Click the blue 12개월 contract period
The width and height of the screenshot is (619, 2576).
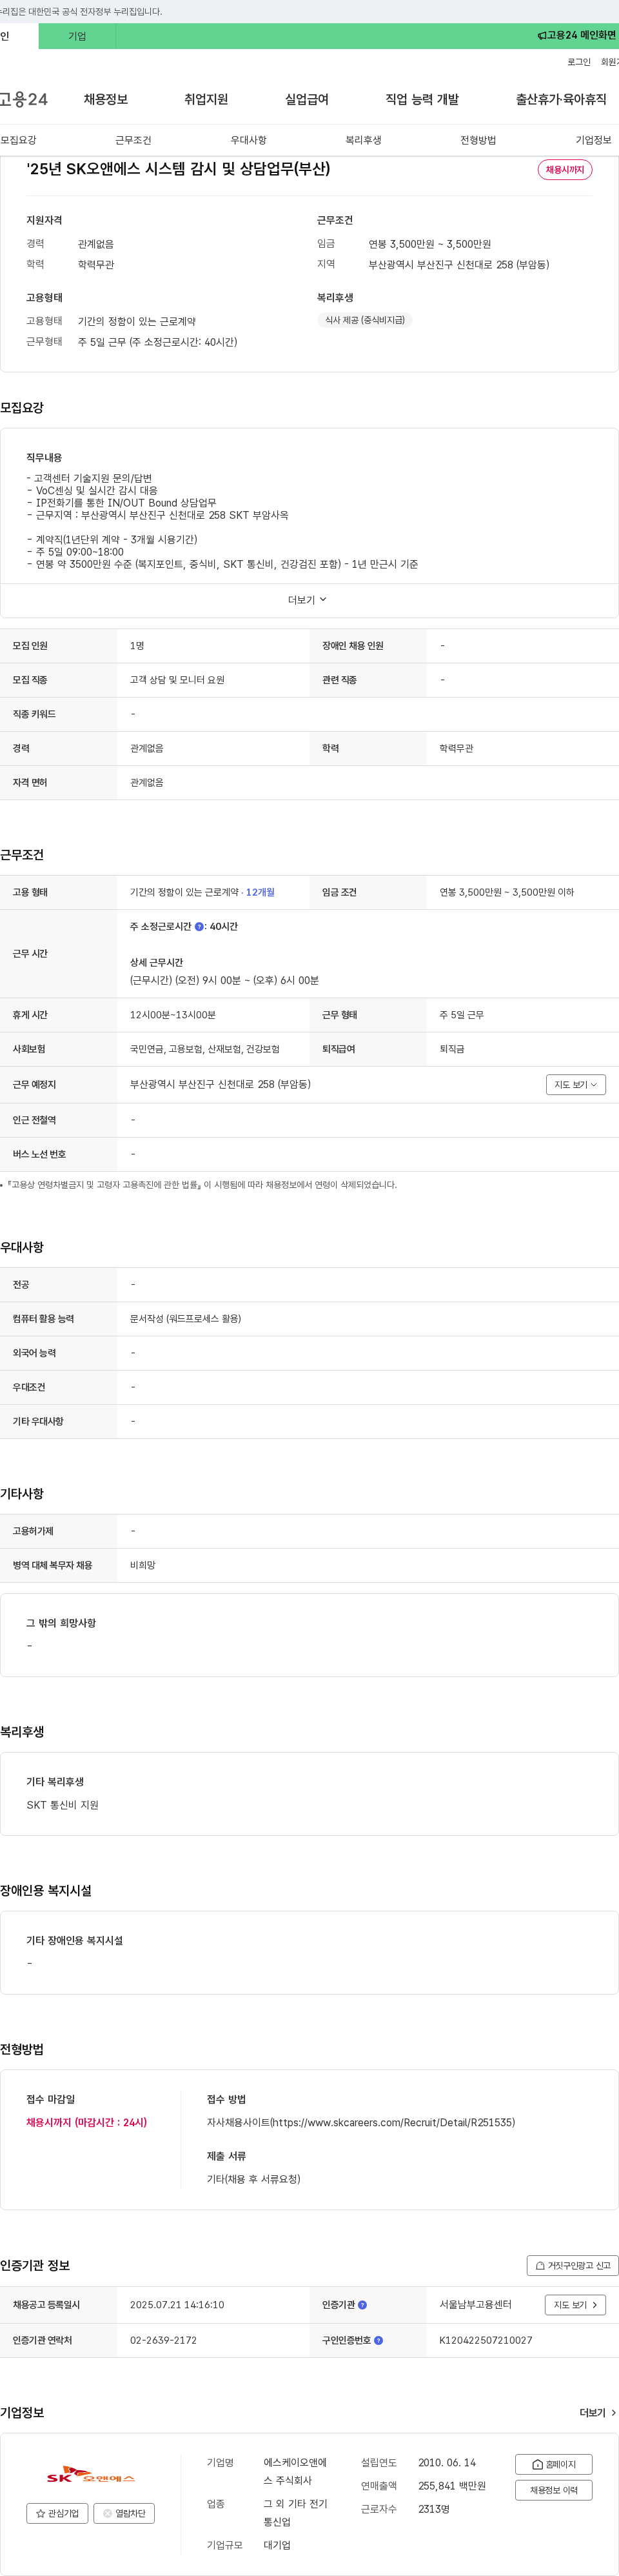pos(260,892)
